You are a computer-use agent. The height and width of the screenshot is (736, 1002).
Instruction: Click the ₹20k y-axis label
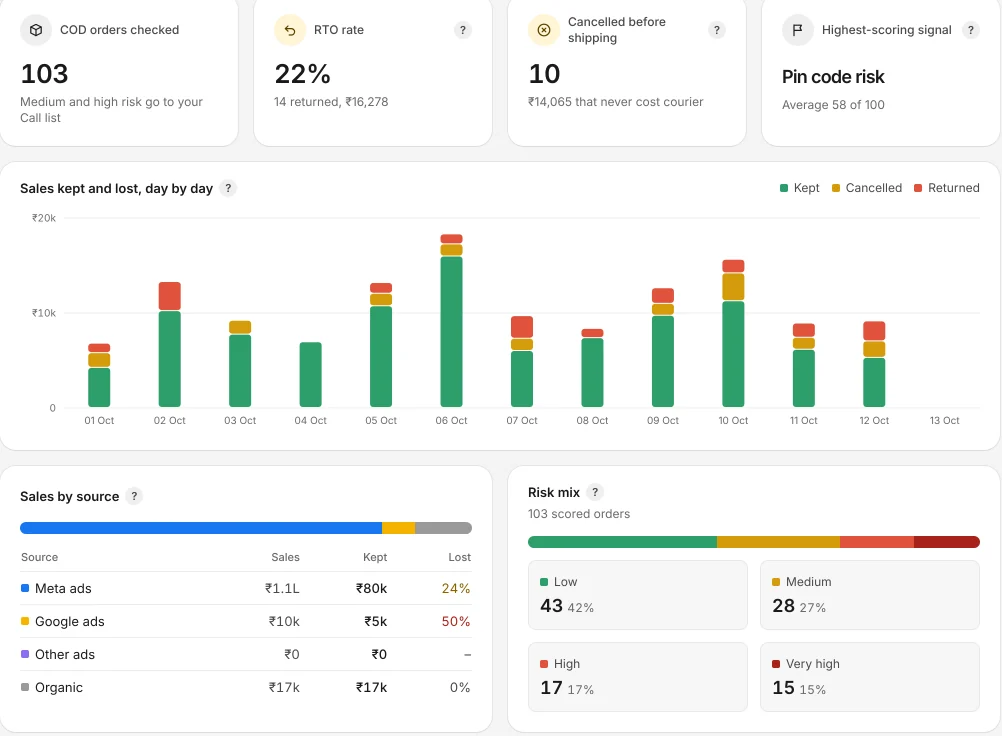[x=44, y=218]
